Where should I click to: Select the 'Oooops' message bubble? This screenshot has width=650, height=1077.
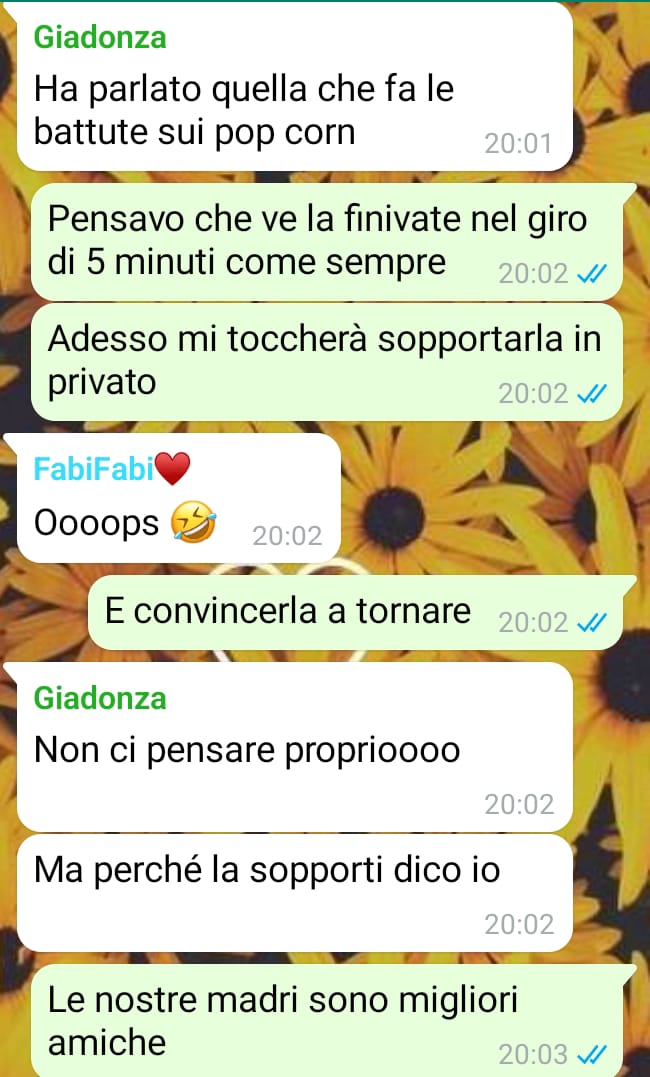click(179, 498)
